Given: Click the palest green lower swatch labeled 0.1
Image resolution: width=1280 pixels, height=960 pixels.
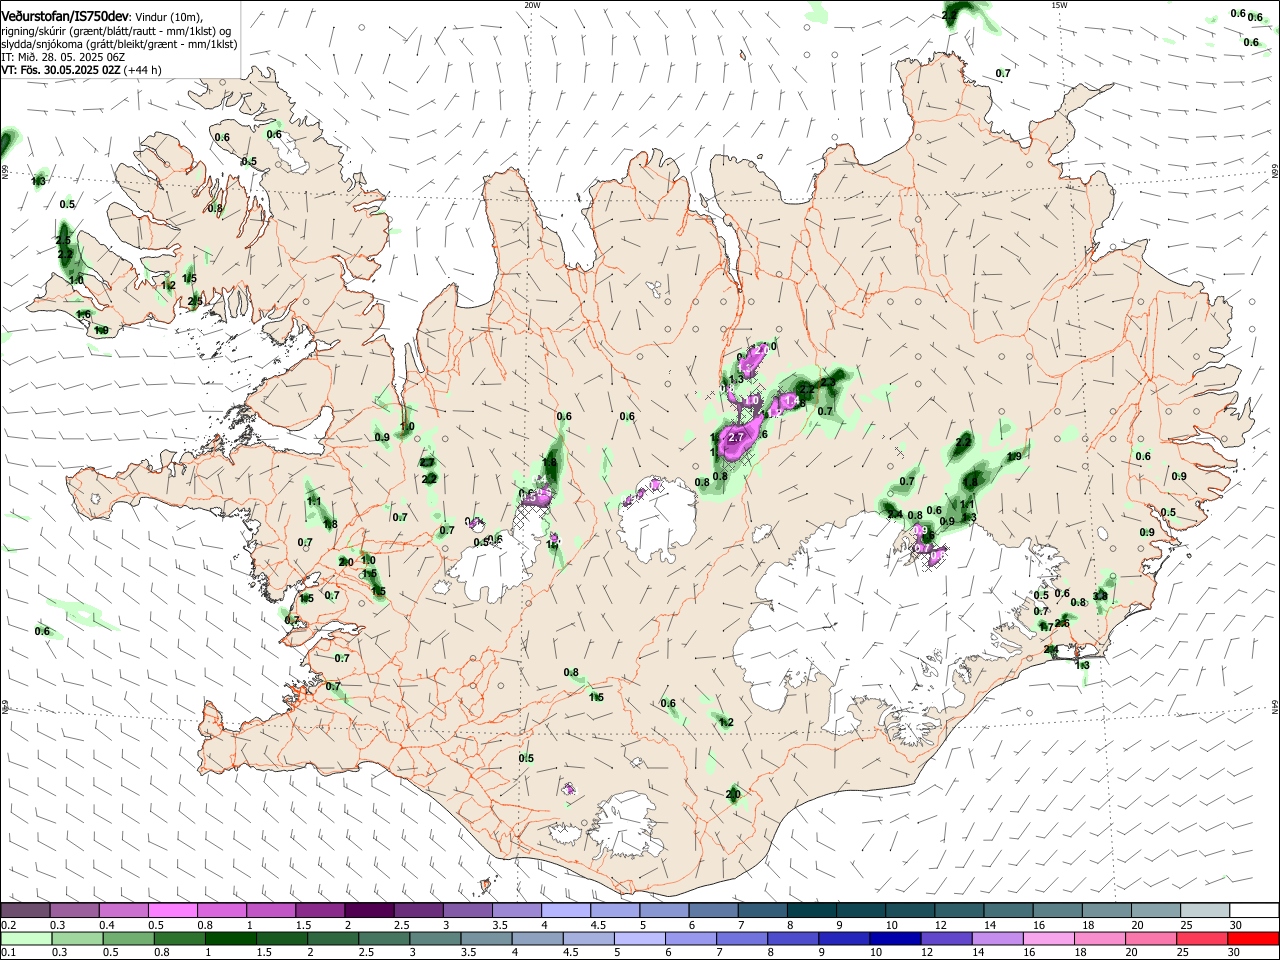Looking at the screenshot, I should 26,938.
